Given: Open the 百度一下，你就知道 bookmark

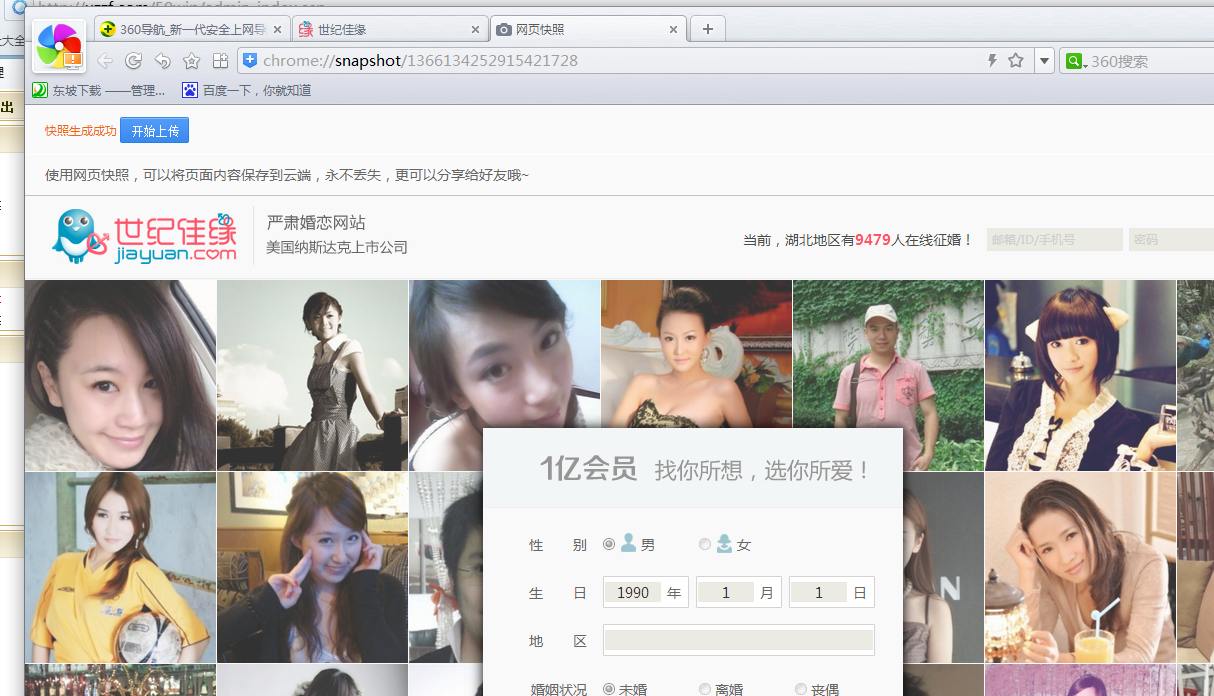Looking at the screenshot, I should pos(247,90).
